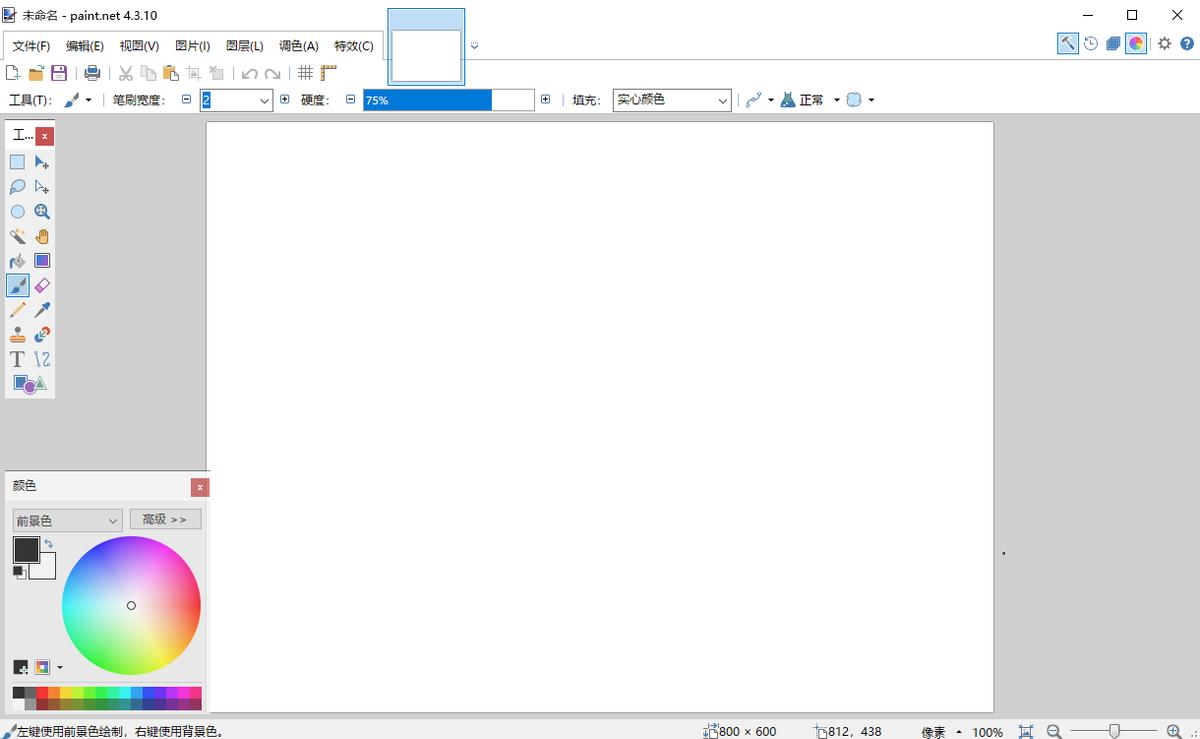Click the Copy icon
Image resolution: width=1200 pixels, height=739 pixels.
pos(148,73)
